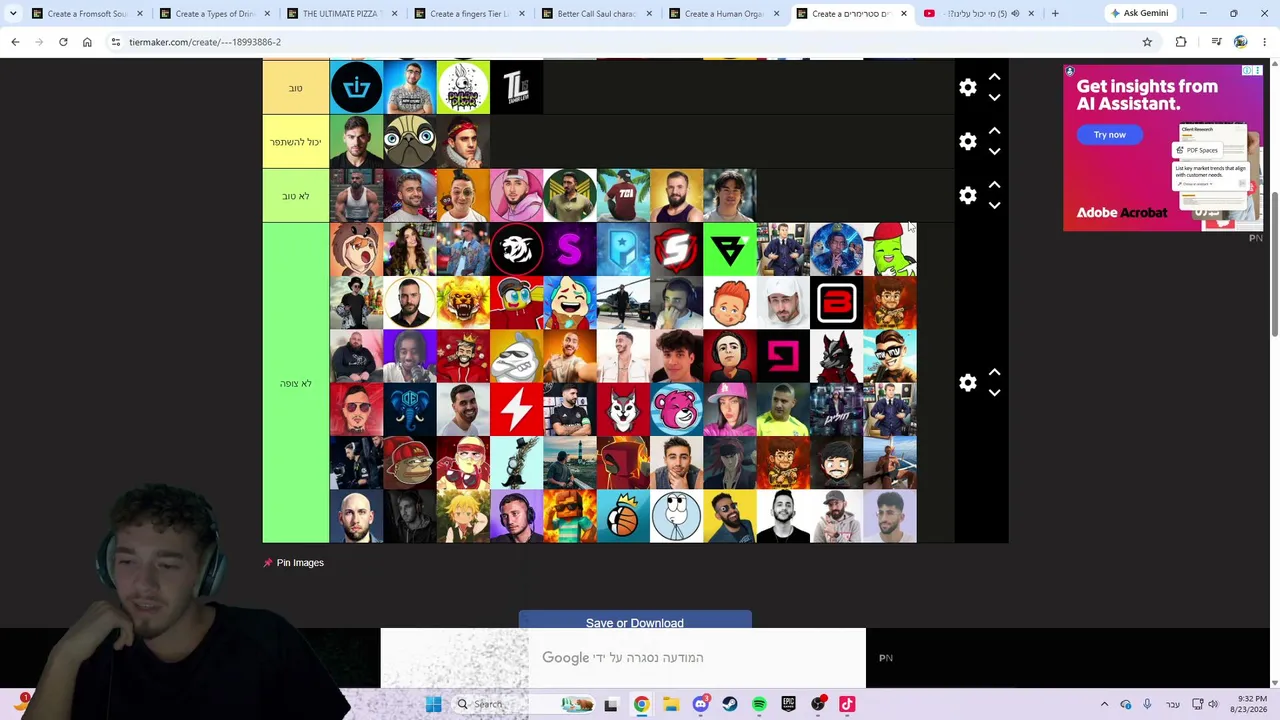This screenshot has height=720, width=1280.
Task: Move the לא טוב tier down
Action: (x=994, y=206)
